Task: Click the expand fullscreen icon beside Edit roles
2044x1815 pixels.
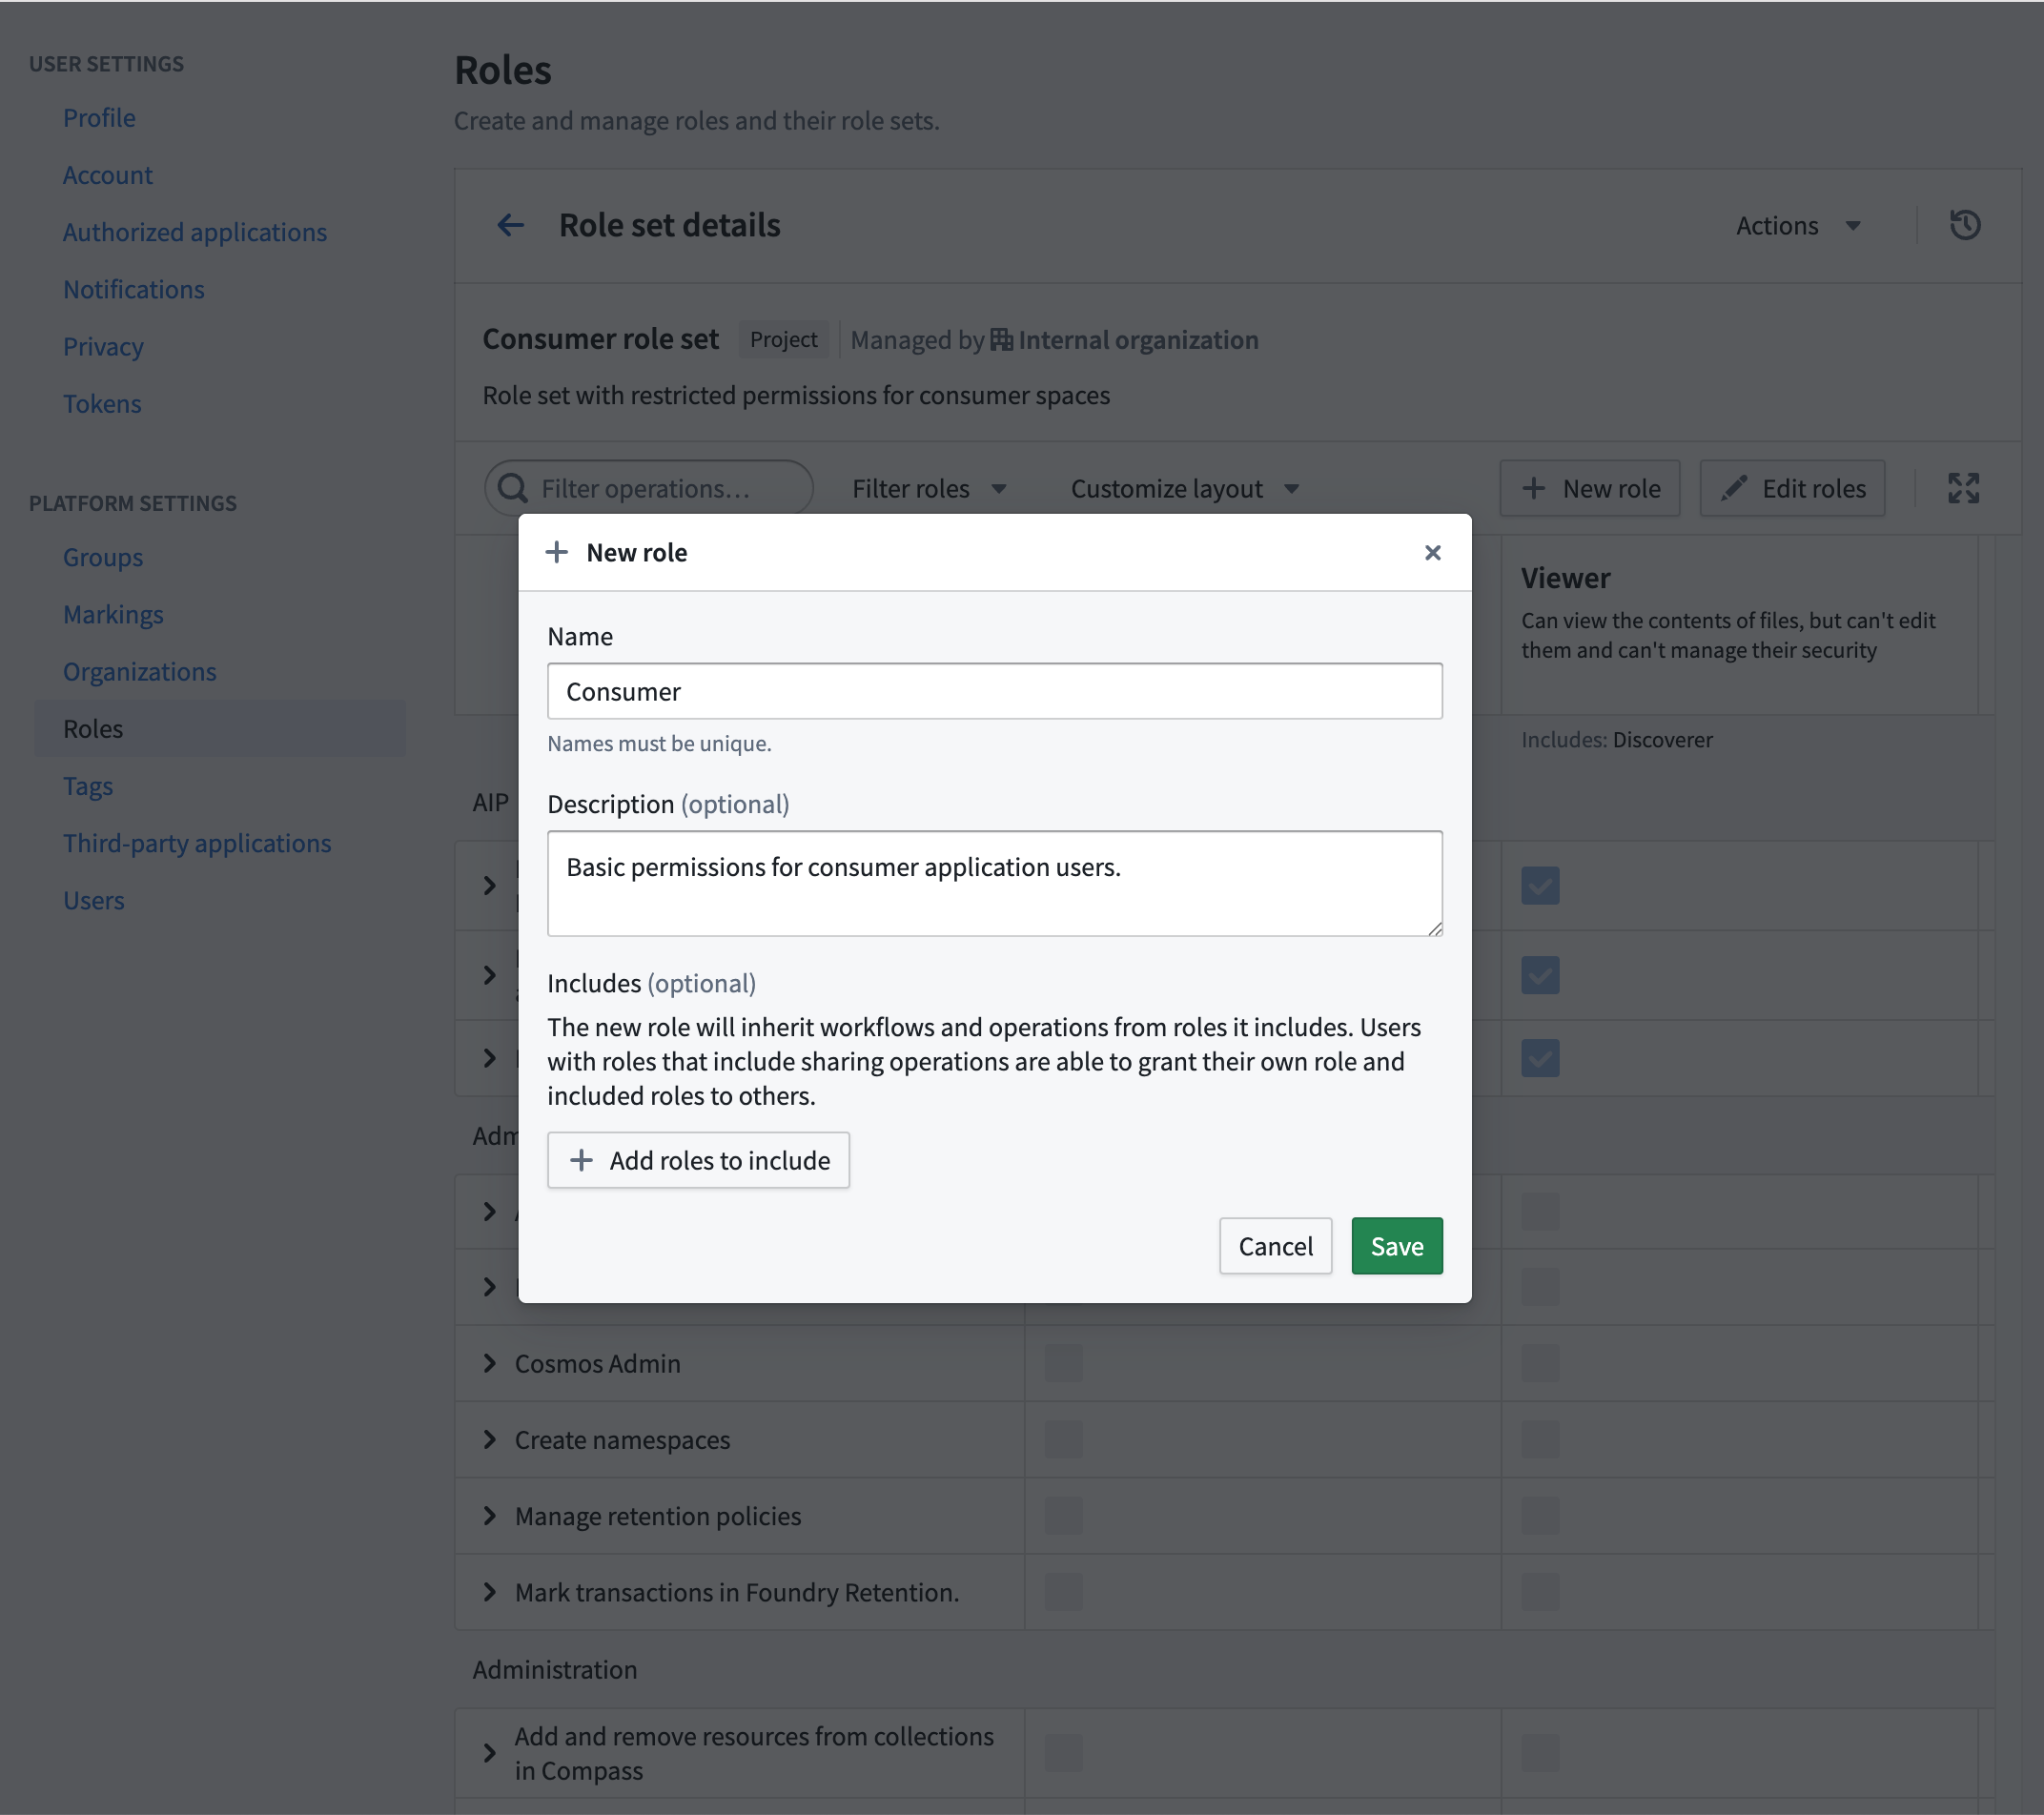Action: [x=1963, y=488]
